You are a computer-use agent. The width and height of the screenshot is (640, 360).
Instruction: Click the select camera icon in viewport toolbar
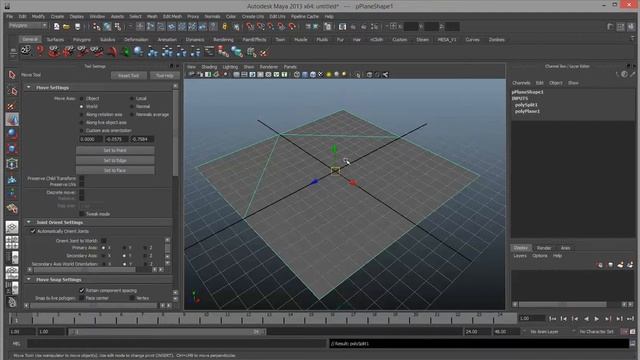coord(191,75)
